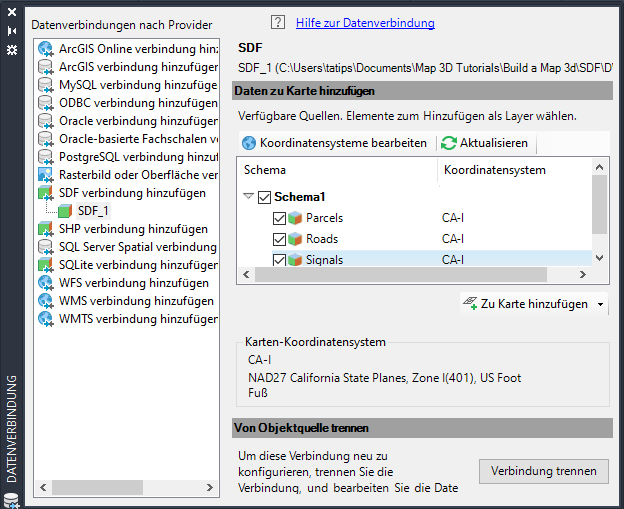Click the provider list horizontal scrollbar thumb
624x509 pixels.
click(98, 488)
